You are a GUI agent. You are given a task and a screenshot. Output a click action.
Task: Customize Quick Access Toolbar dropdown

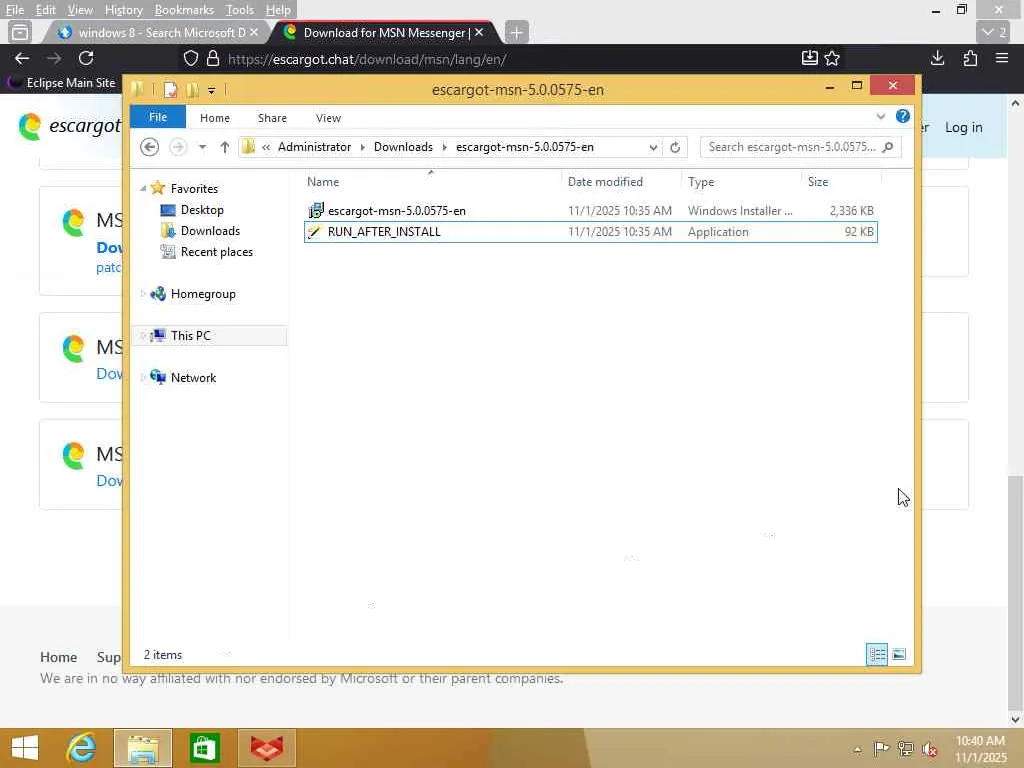pos(212,90)
